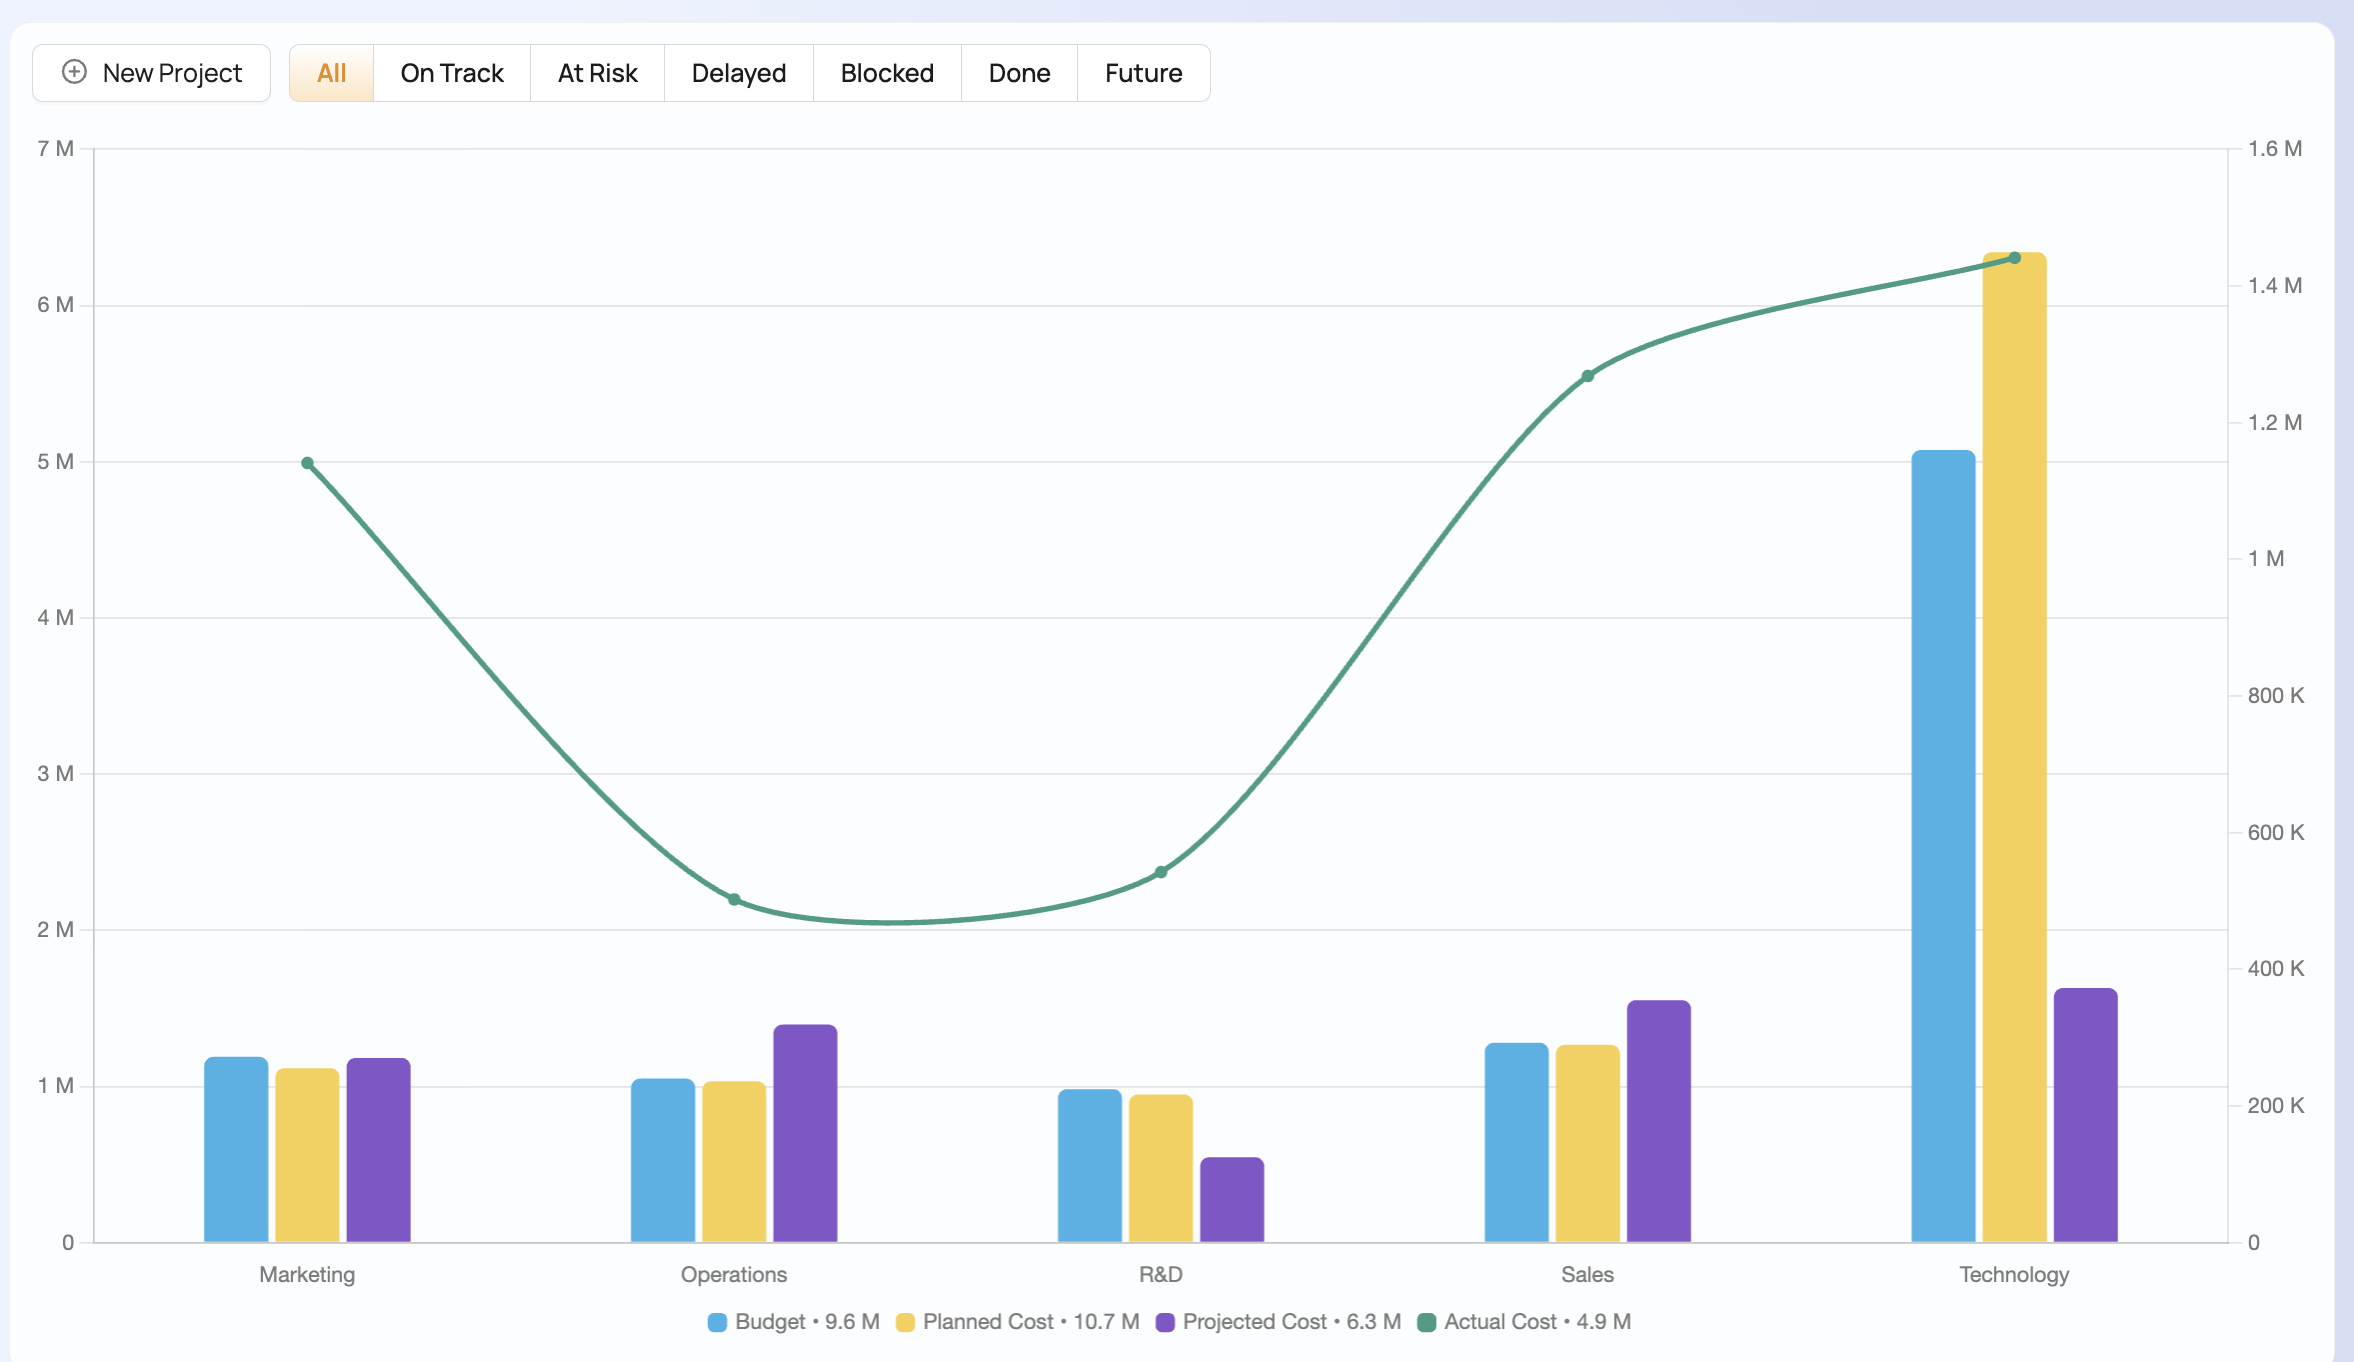
Task: Click the plus icon in New Project
Action: (x=74, y=72)
